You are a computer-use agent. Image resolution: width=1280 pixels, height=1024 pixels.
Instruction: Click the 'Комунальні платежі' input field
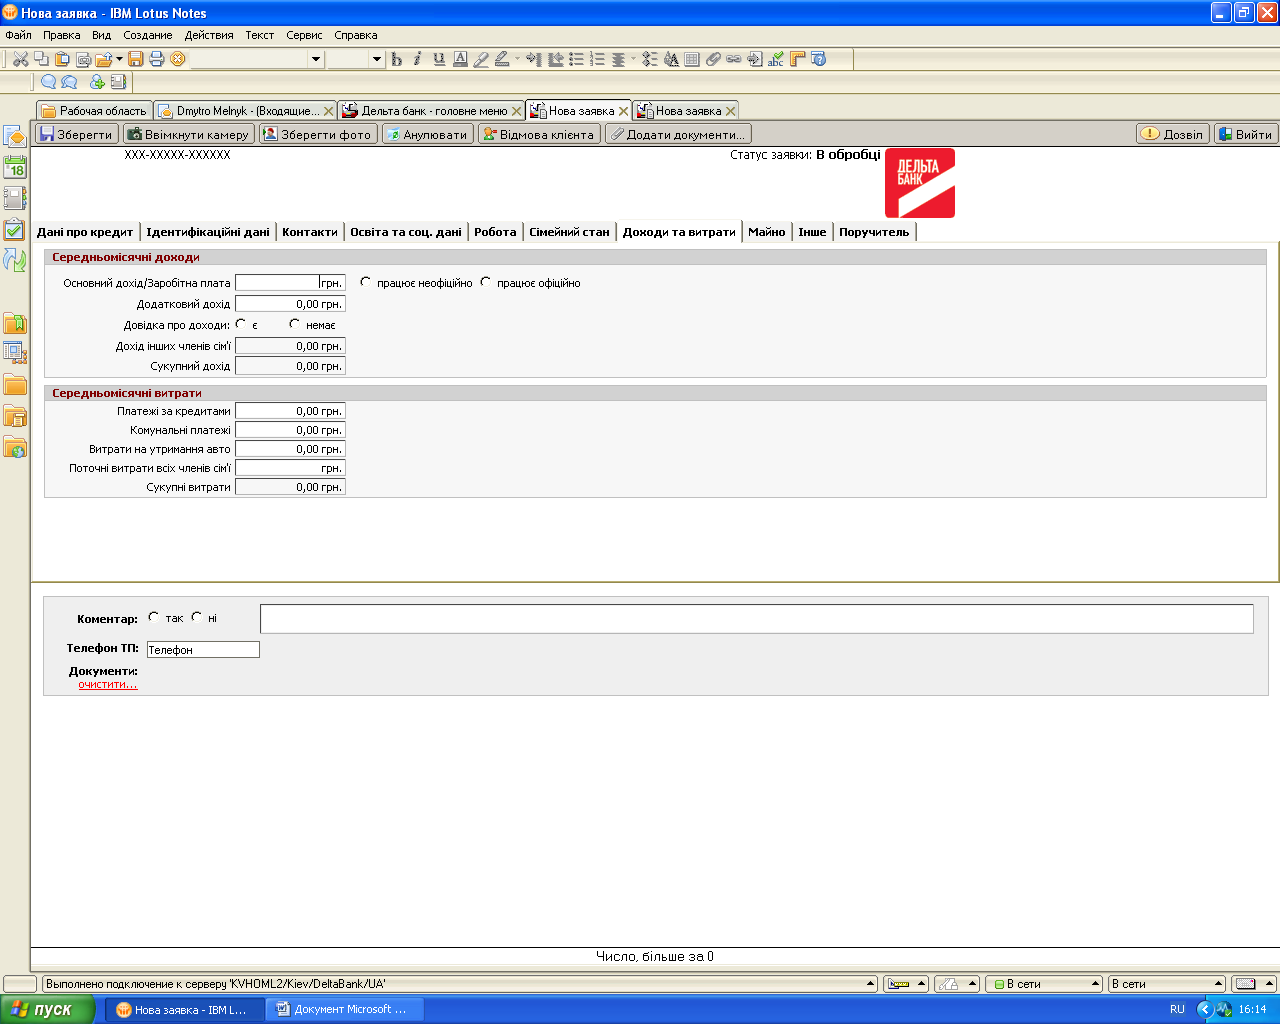[x=290, y=430]
